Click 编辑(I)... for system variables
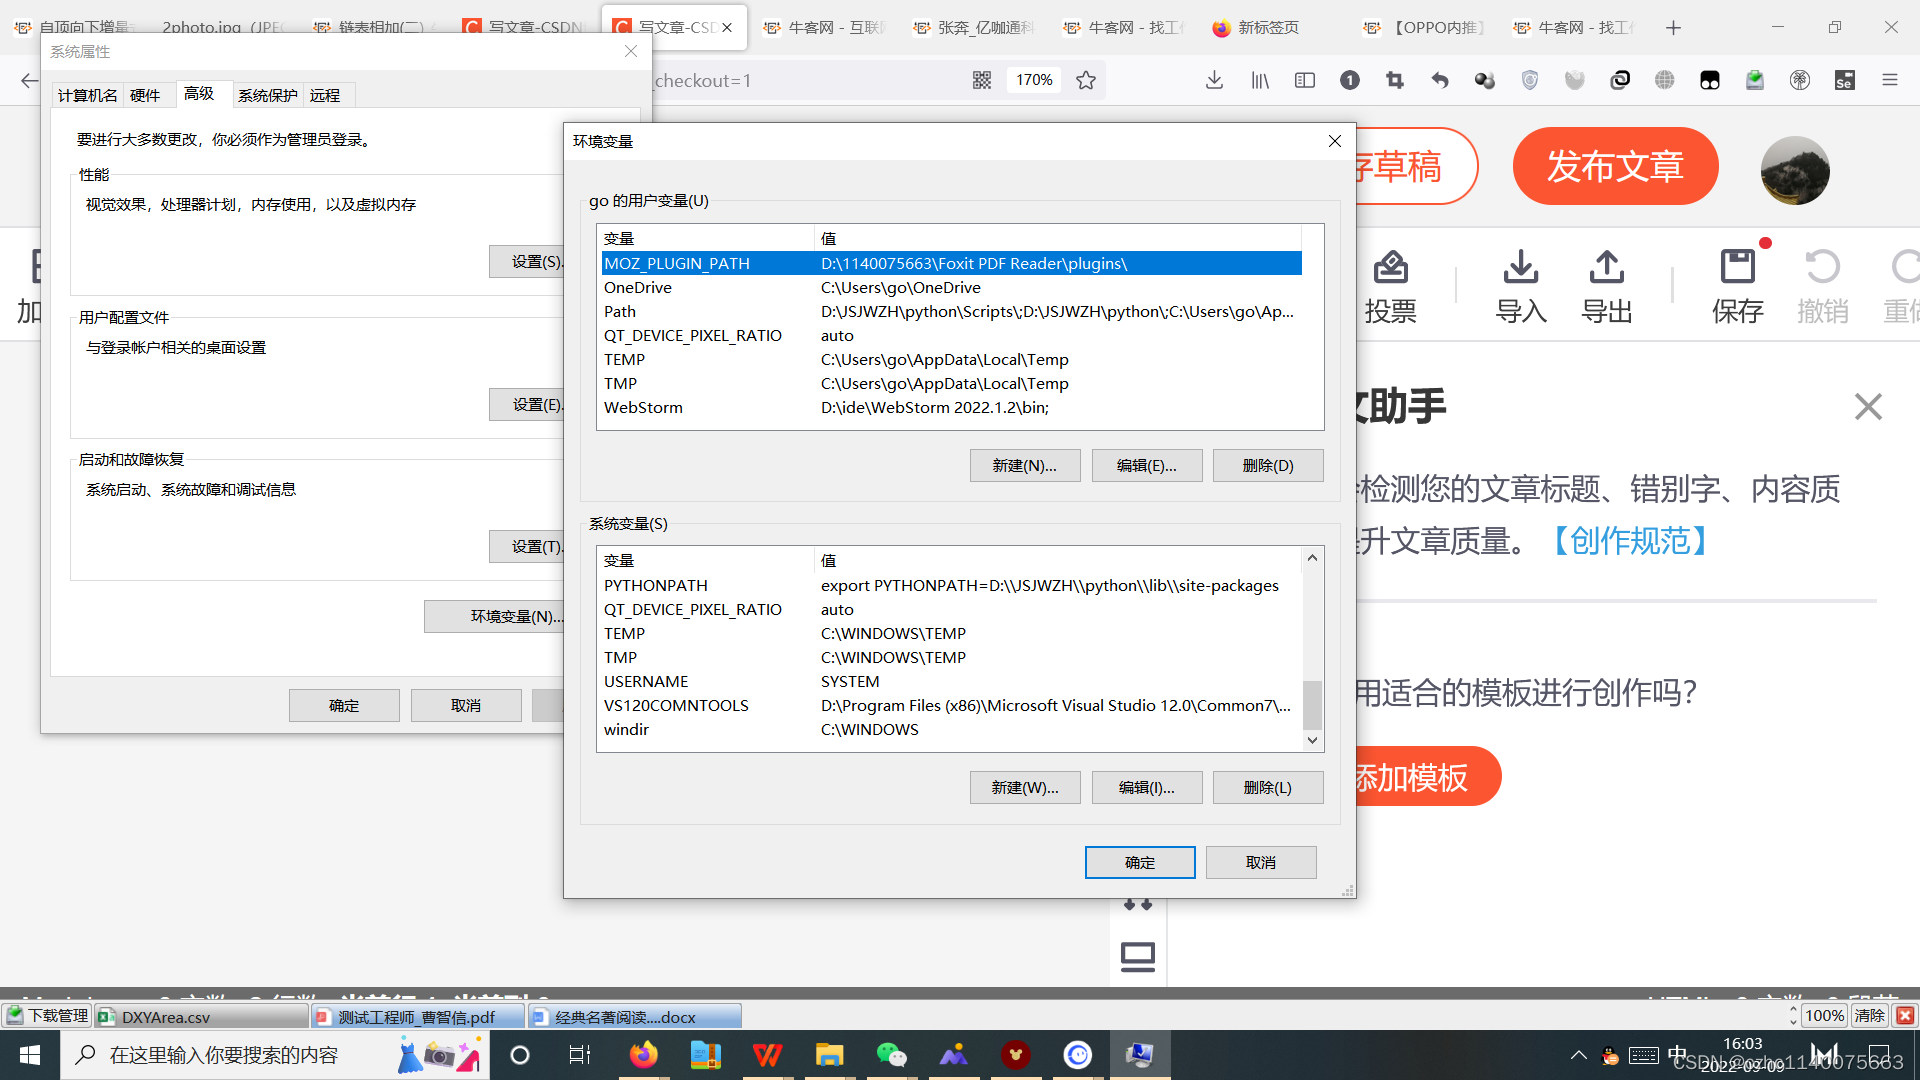The image size is (1920, 1080). click(x=1147, y=788)
